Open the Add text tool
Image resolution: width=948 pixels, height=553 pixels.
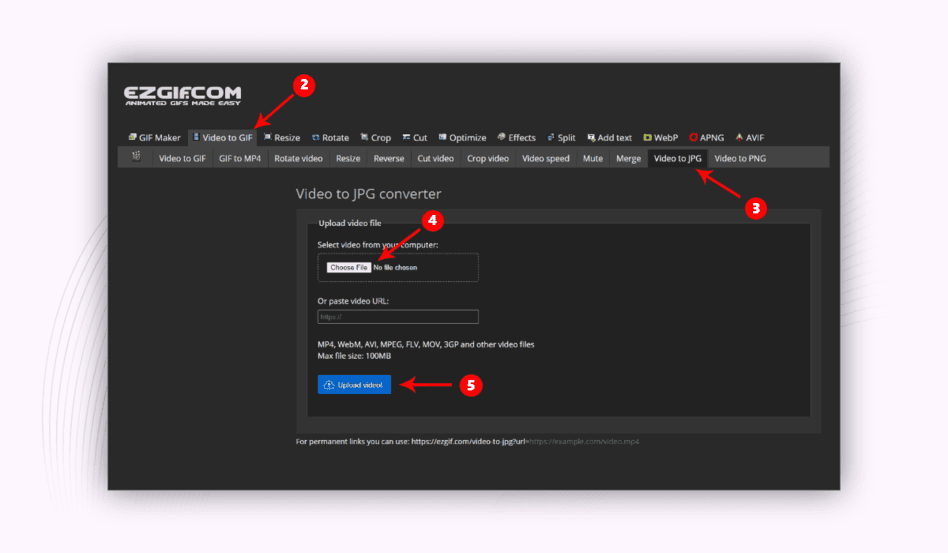(609, 138)
